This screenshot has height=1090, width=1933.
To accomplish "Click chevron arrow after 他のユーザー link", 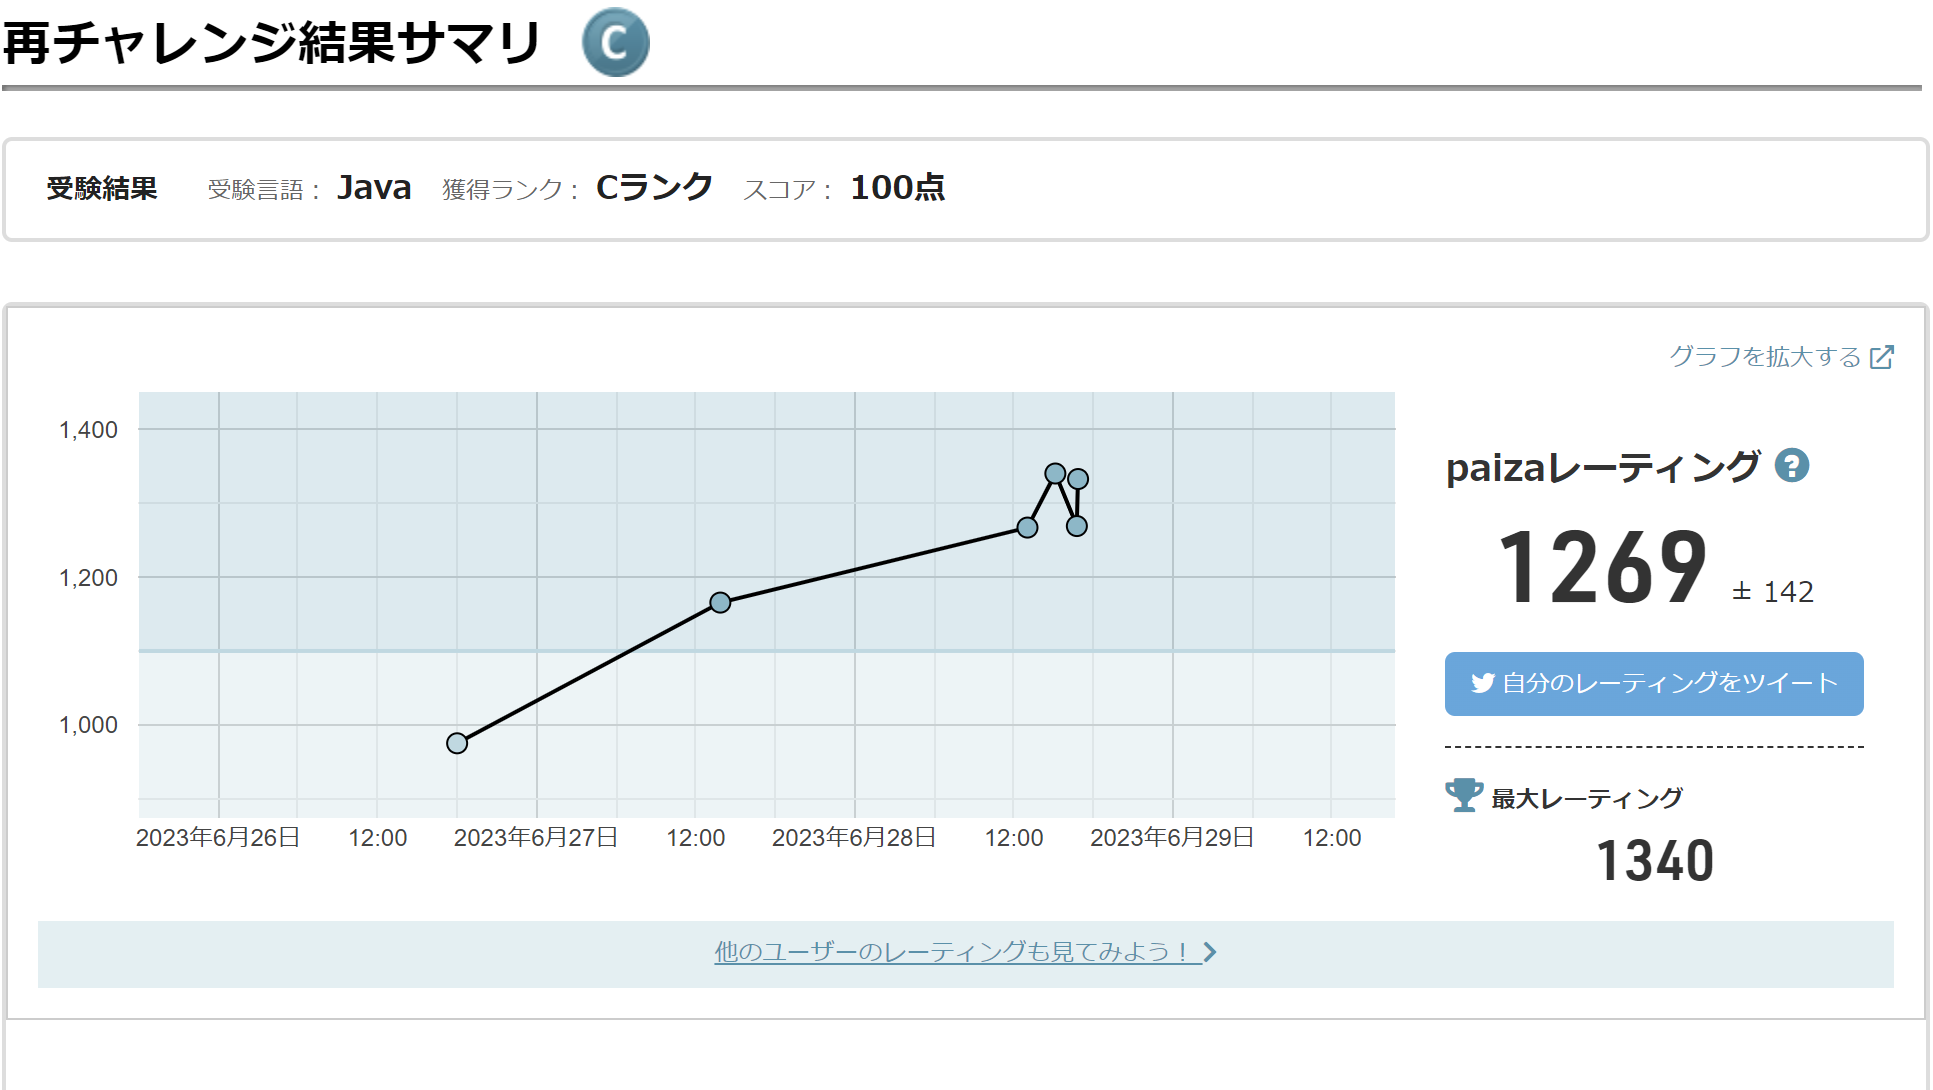I will click(1210, 952).
